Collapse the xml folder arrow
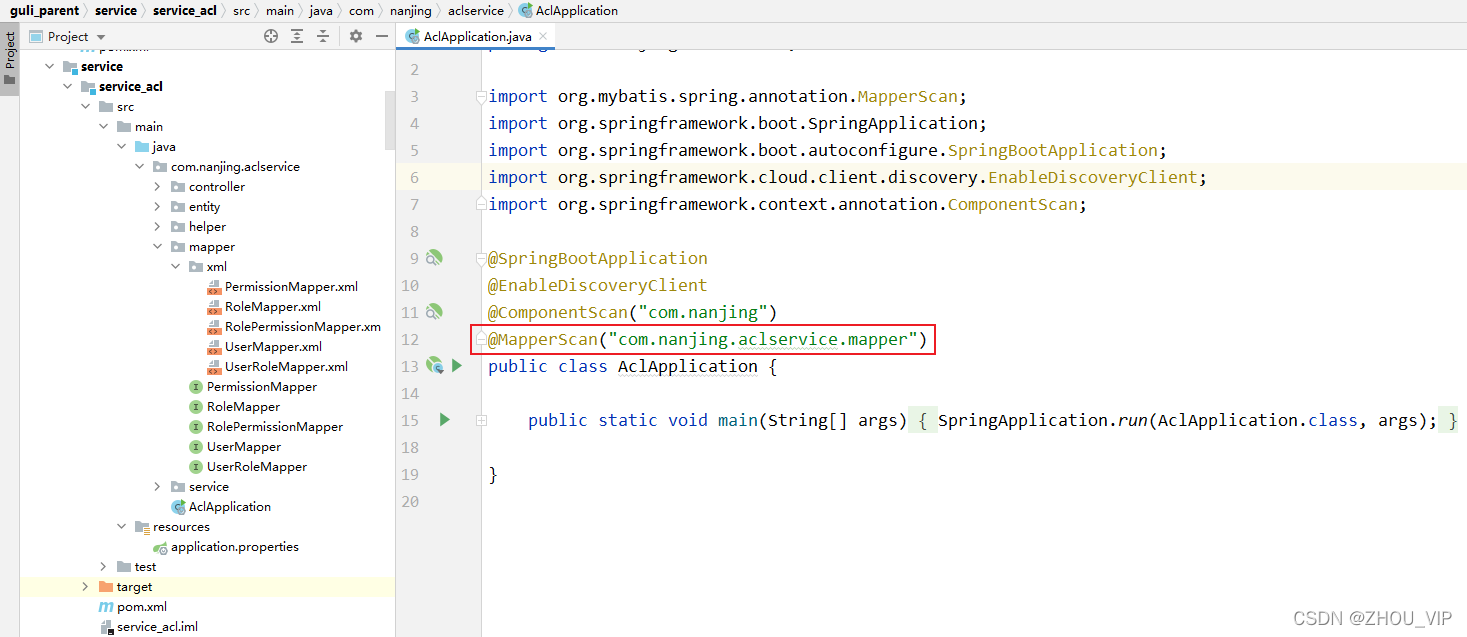The width and height of the screenshot is (1467, 637). [175, 267]
